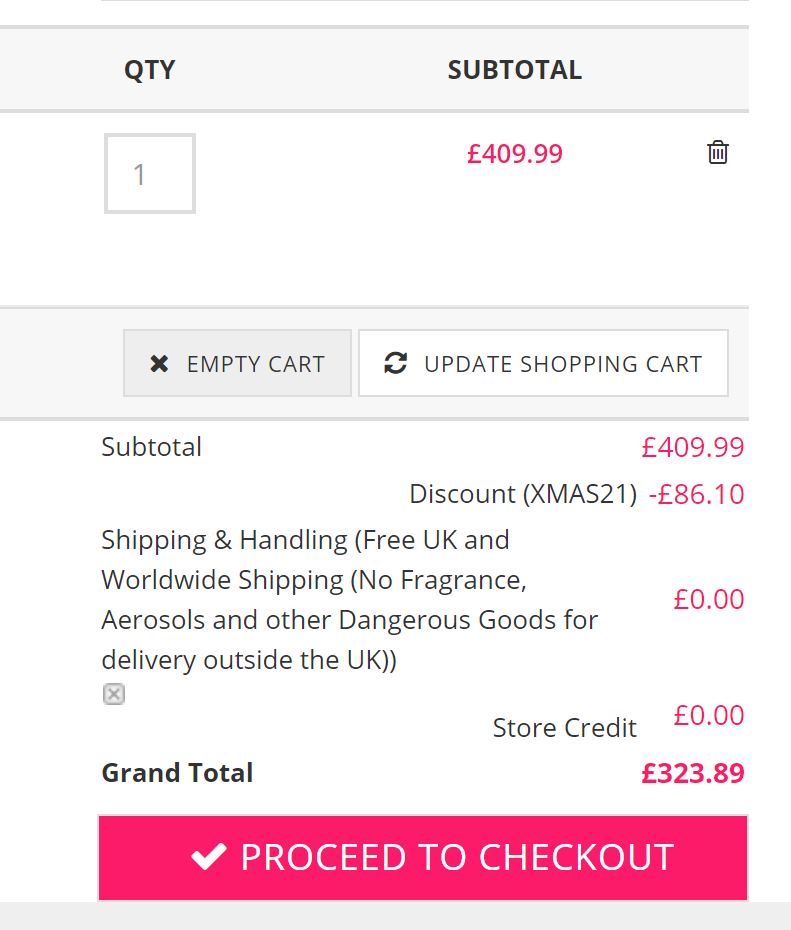Click the Grand Total label

[x=177, y=773]
